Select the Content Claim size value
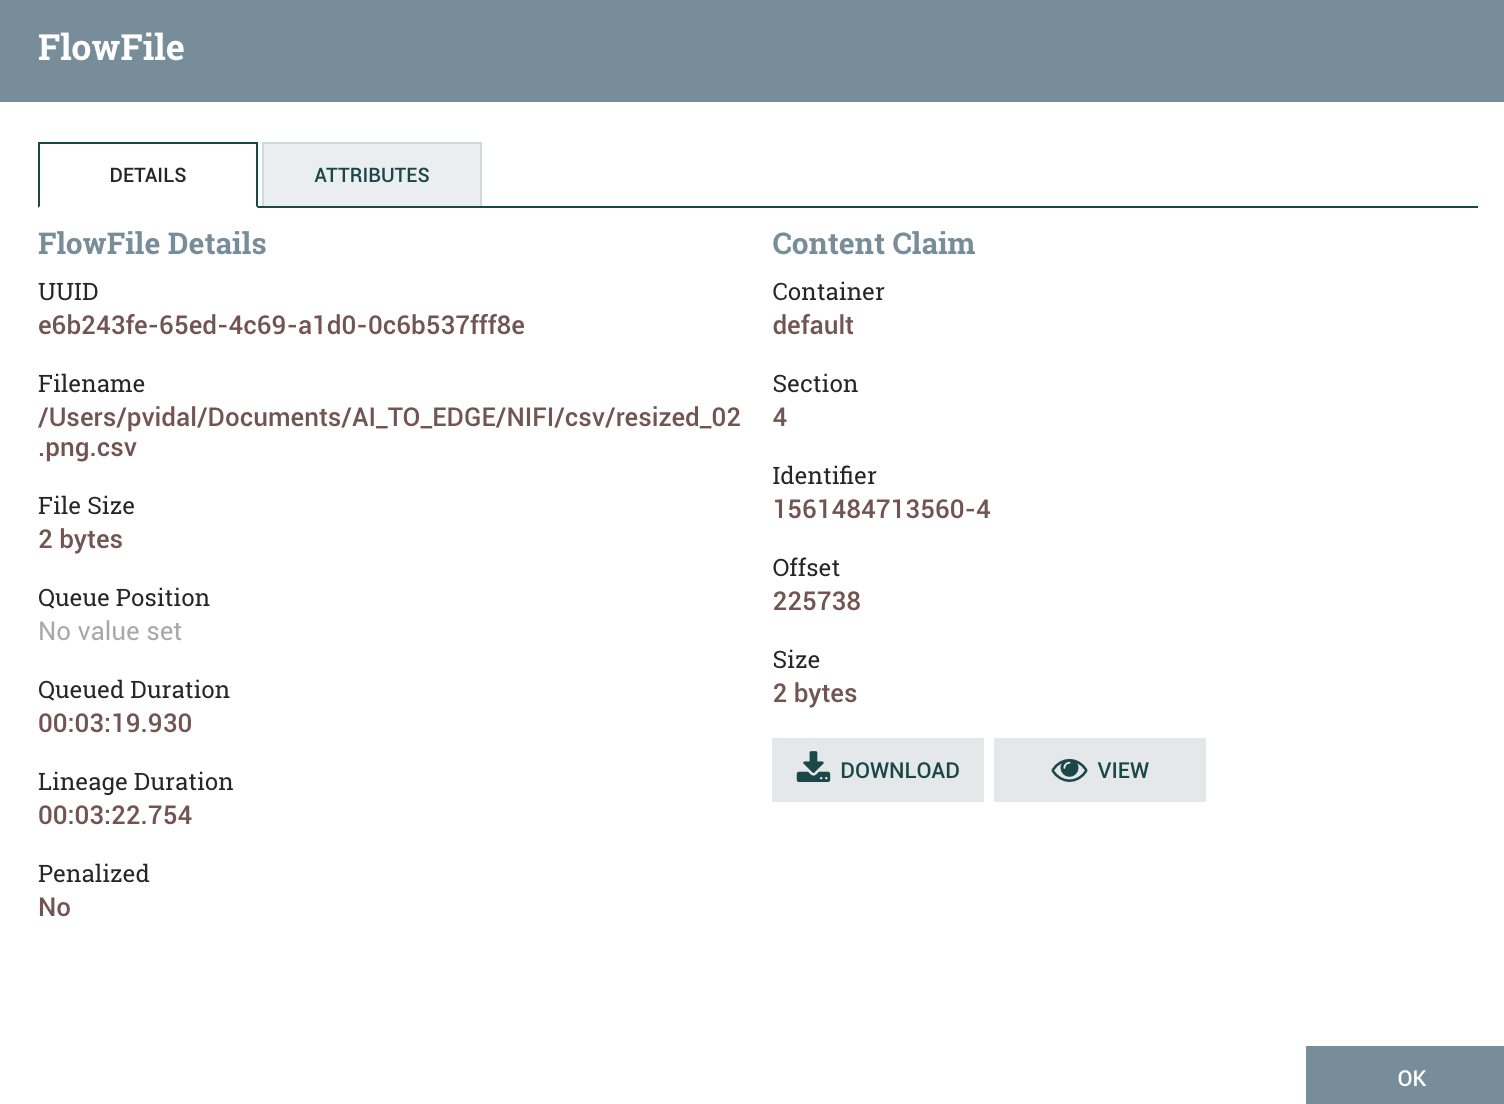 click(x=814, y=692)
